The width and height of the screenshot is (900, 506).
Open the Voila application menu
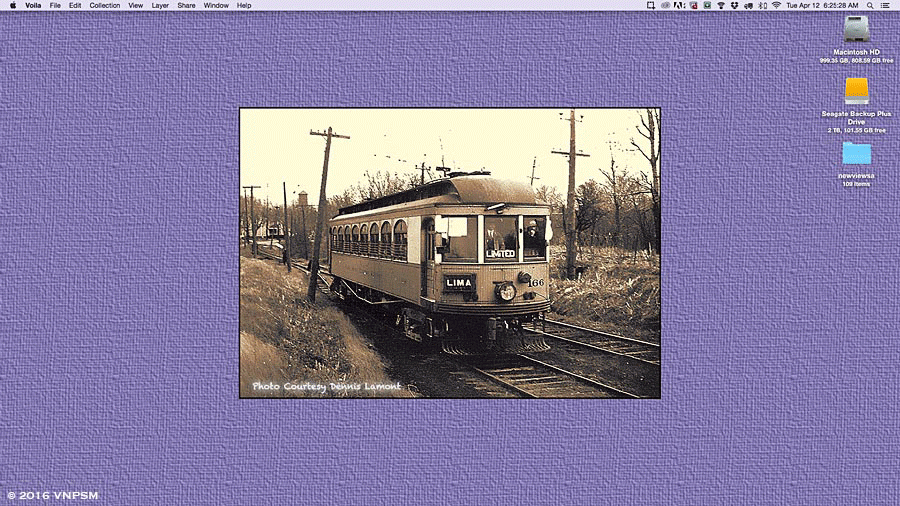point(33,5)
